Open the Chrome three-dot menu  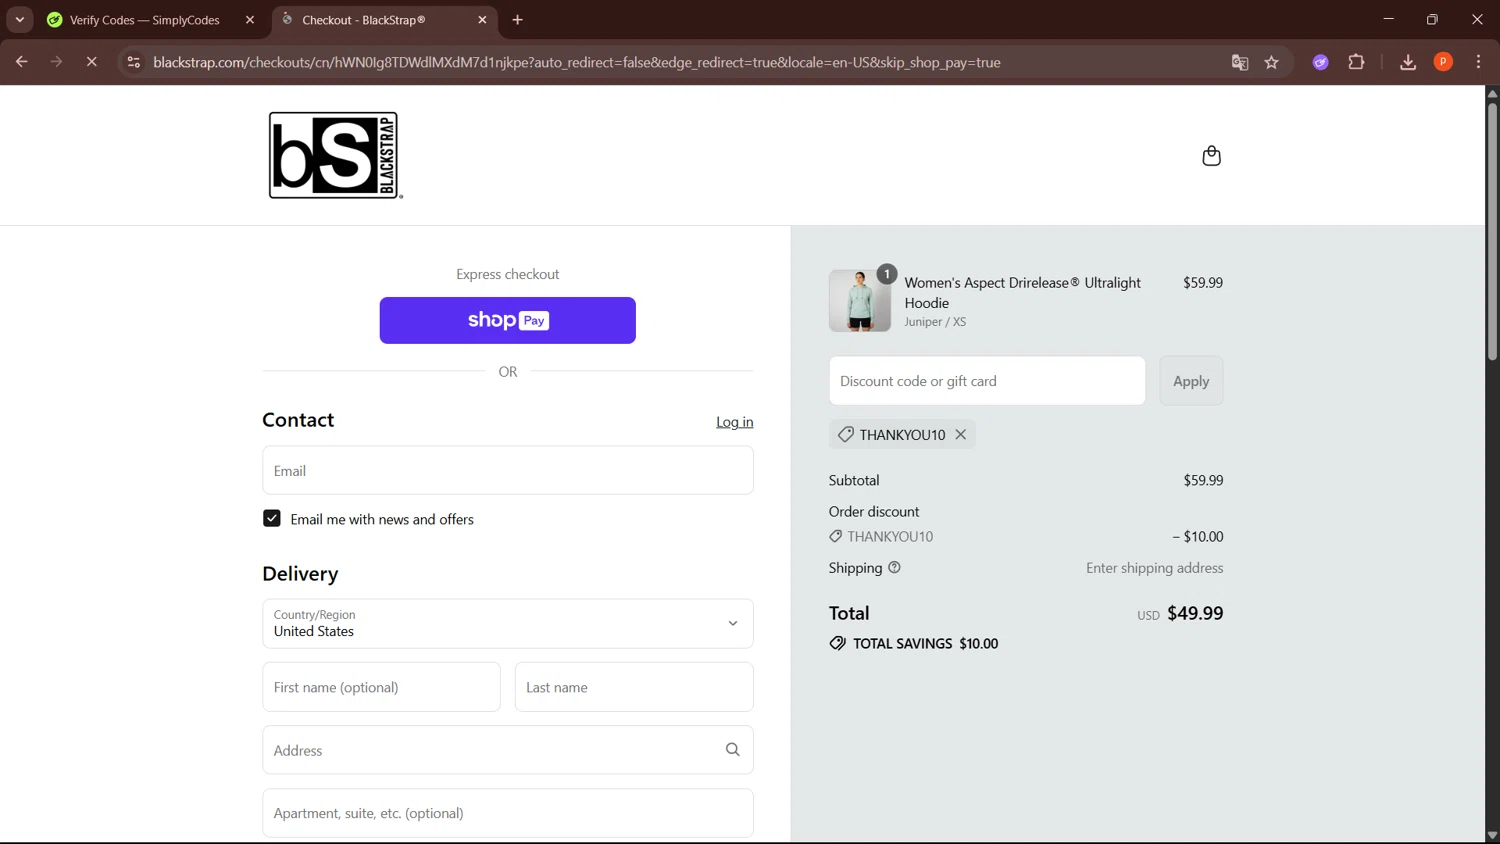tap(1478, 62)
